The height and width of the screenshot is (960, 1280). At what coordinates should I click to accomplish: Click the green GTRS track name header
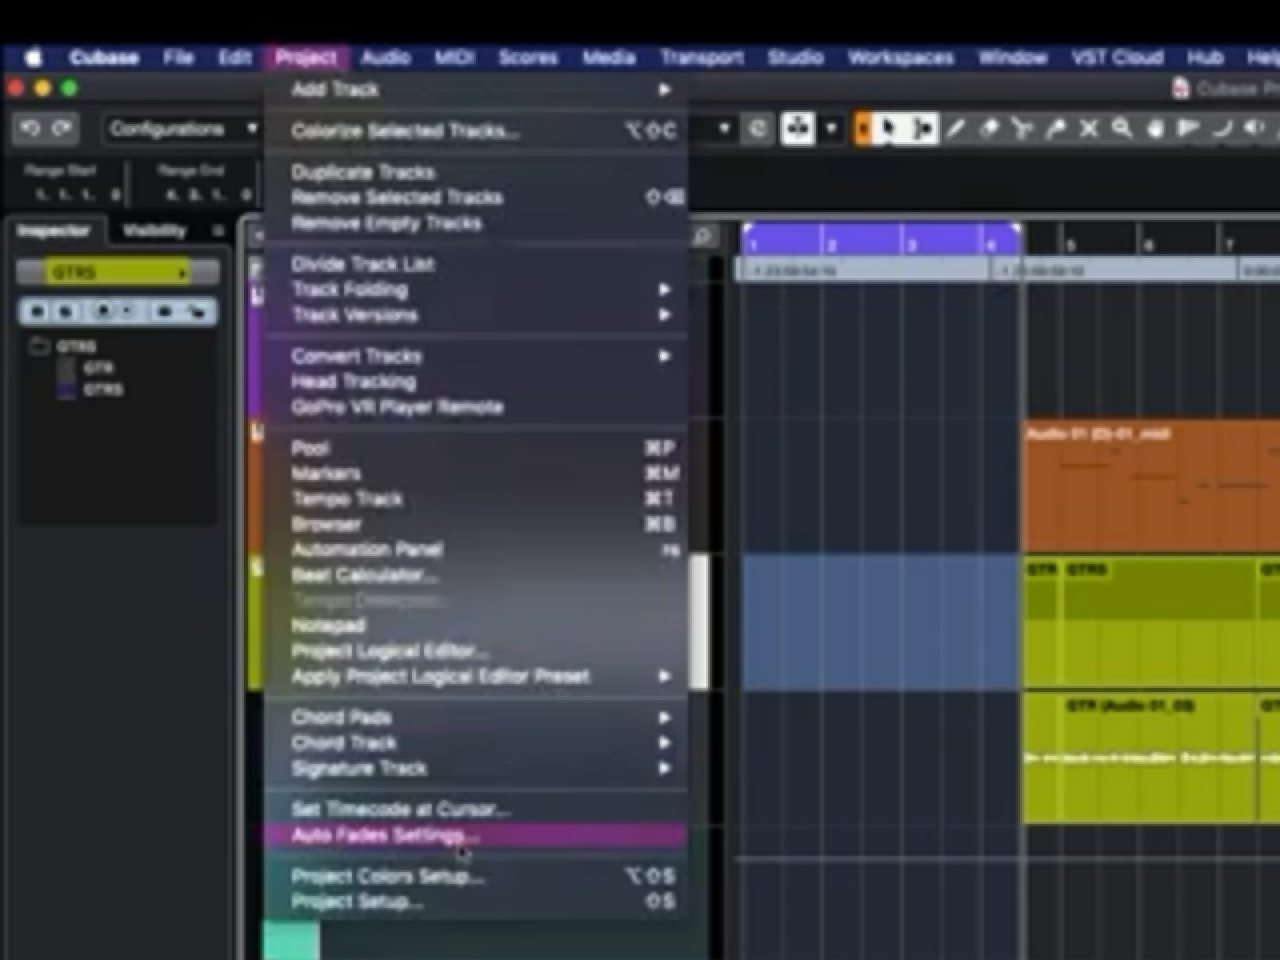[118, 272]
